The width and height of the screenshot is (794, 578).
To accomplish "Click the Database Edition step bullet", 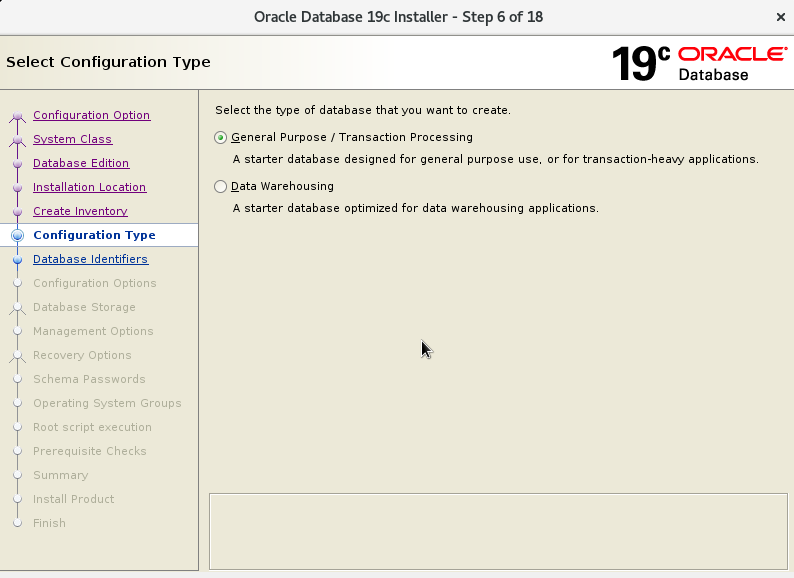I will coord(17,164).
